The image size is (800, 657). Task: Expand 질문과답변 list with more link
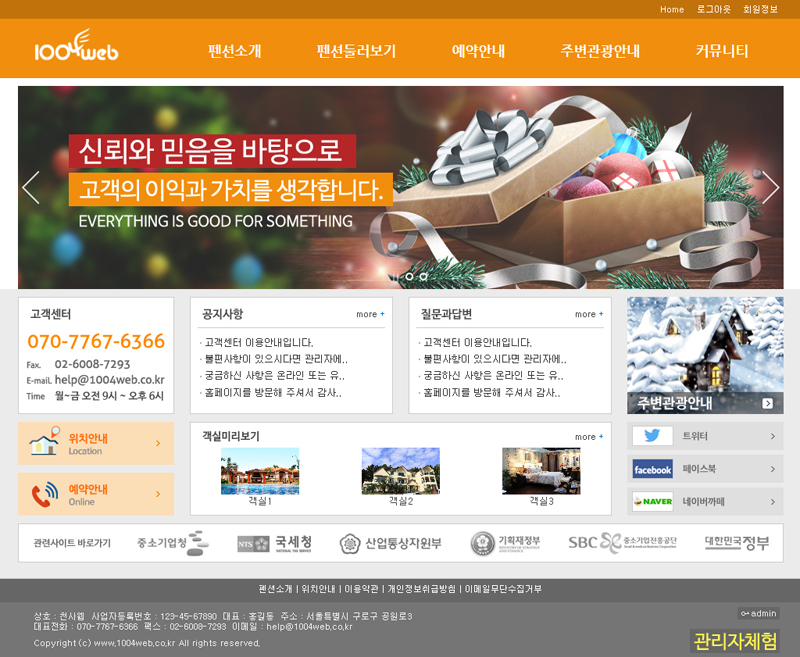589,314
